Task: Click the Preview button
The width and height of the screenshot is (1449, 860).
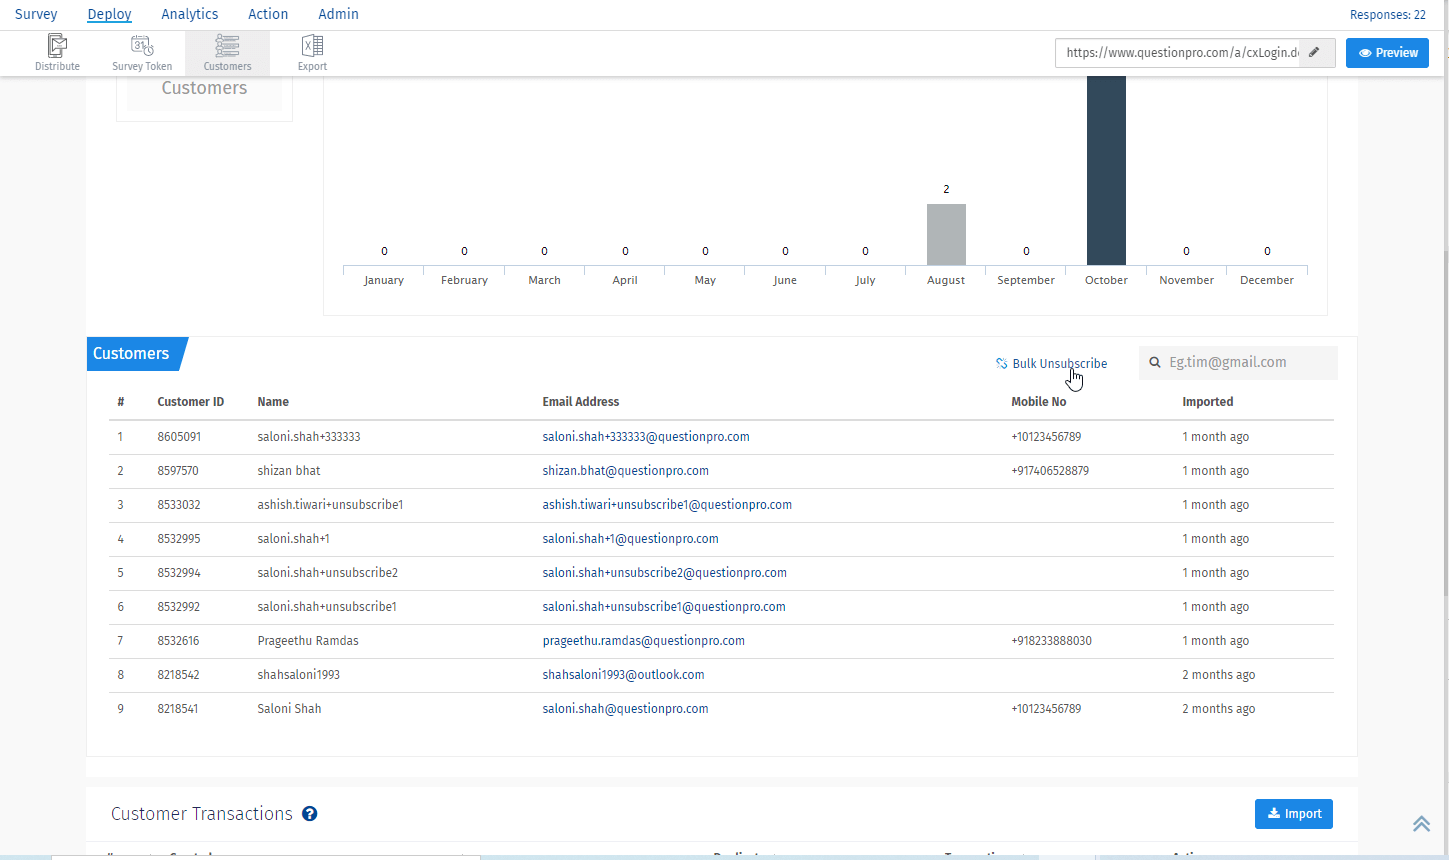Action: click(1387, 53)
